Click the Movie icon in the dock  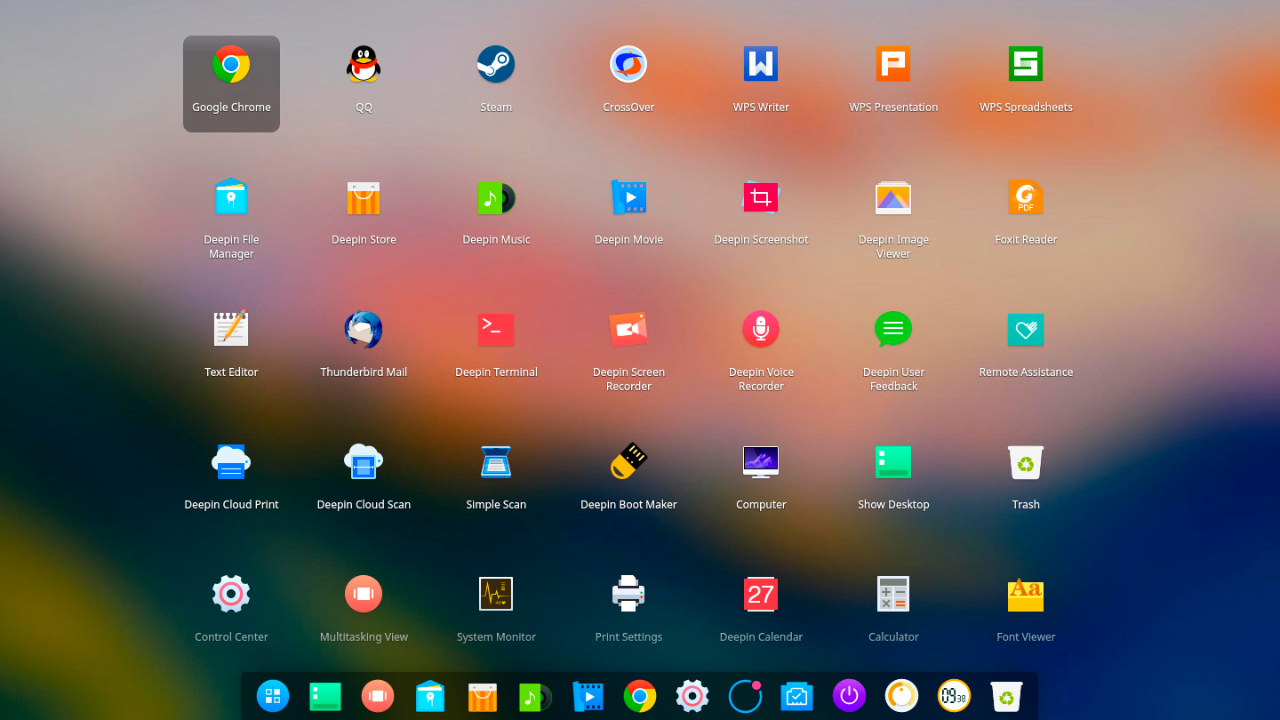(x=587, y=696)
